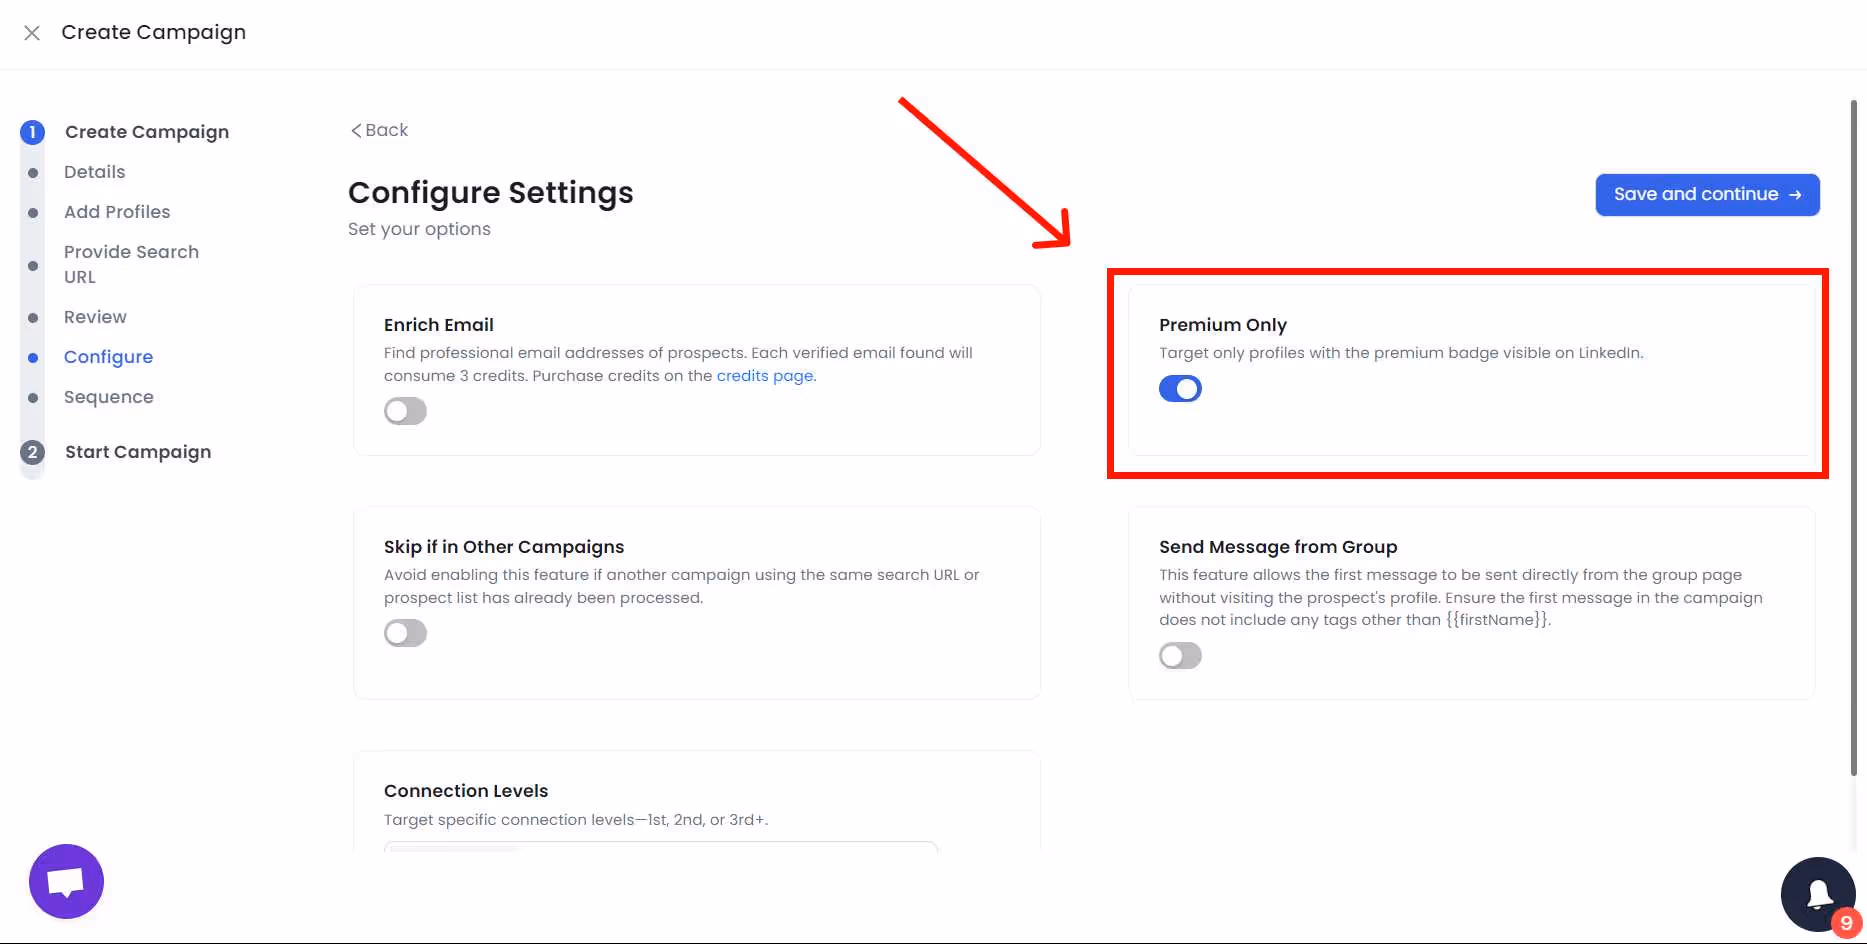Screen dimensions: 1867x944
Task: Click the step 1 Create Campaign circle
Action: [x=32, y=132]
